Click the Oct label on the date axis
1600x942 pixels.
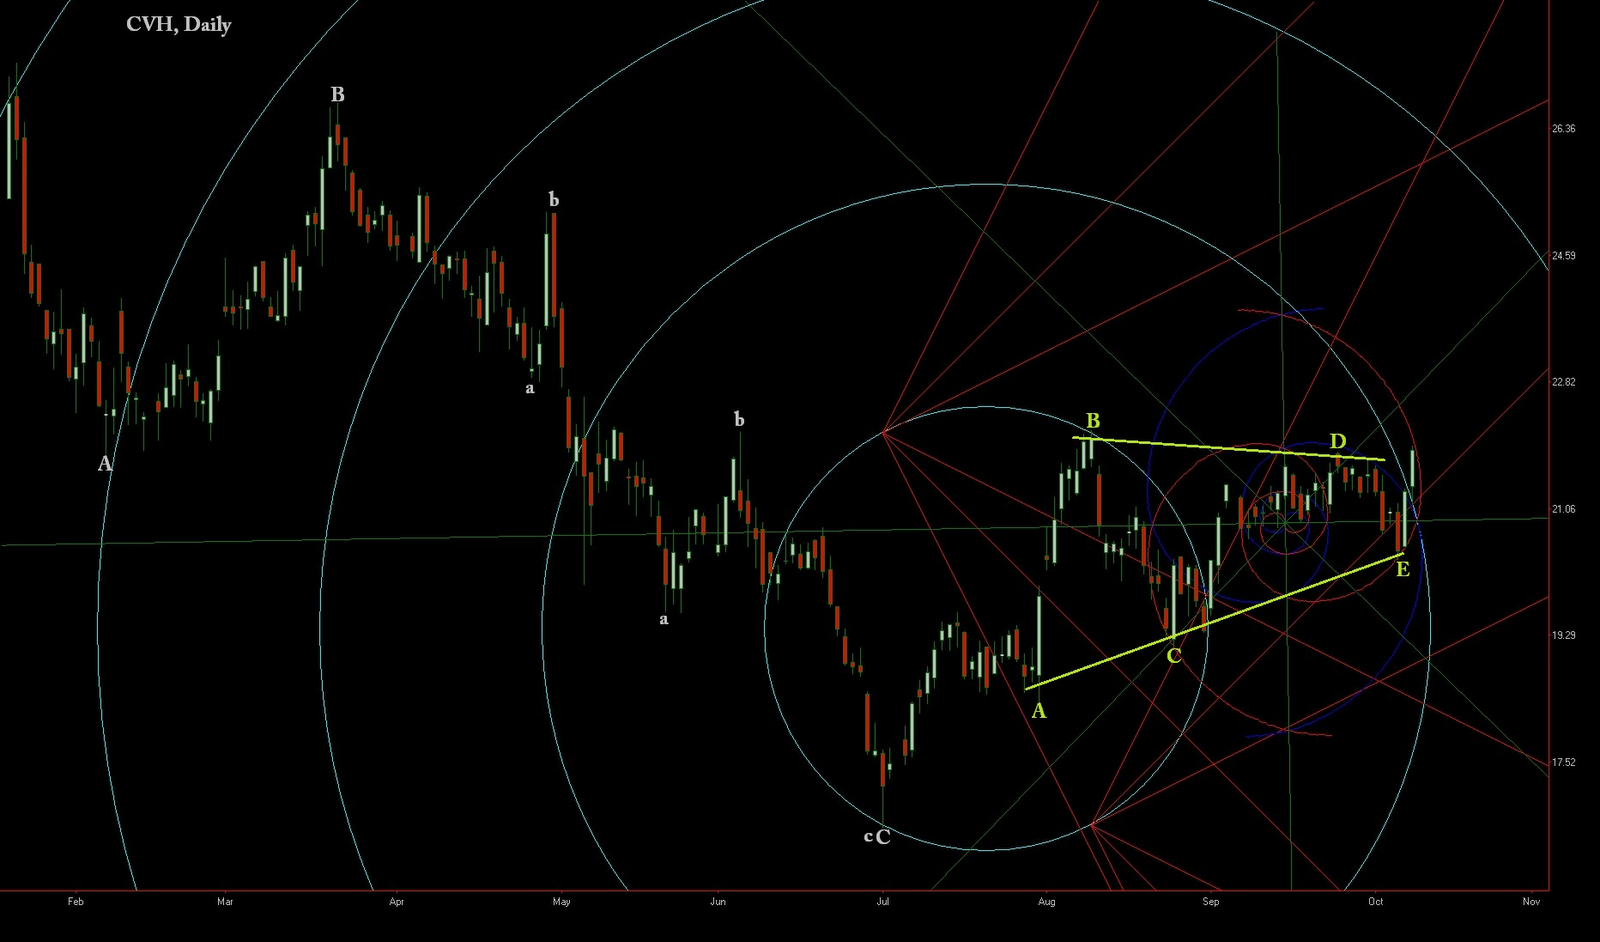click(1376, 901)
